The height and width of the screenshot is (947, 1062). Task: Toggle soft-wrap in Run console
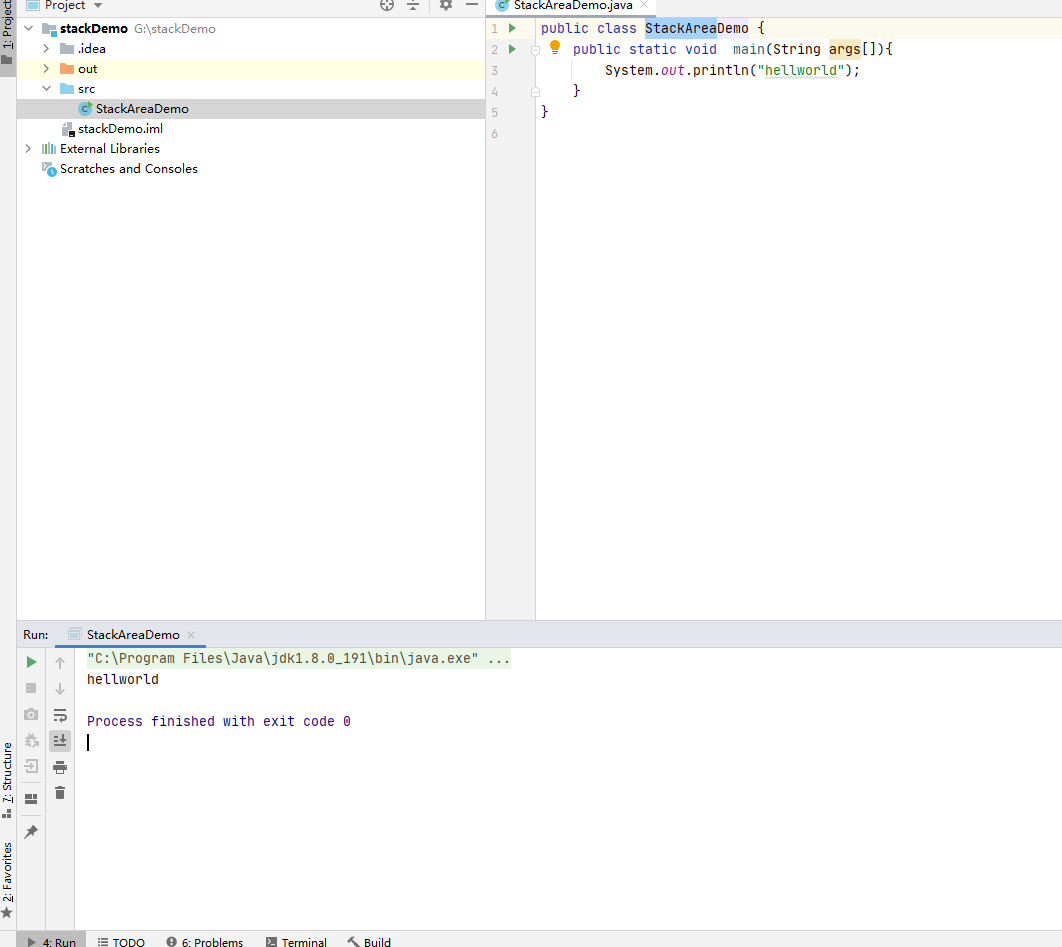[60, 715]
